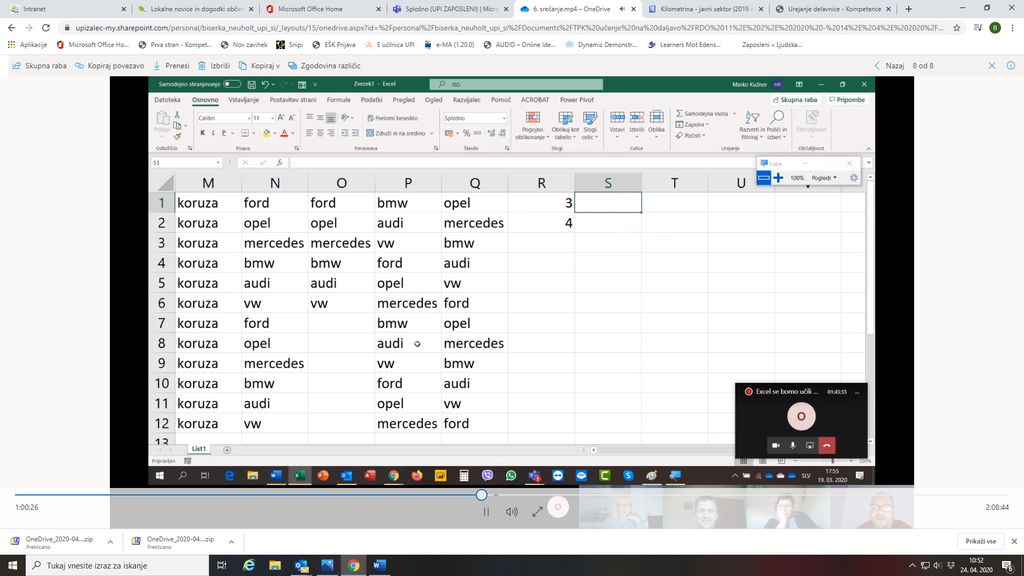This screenshot has height=576, width=1024.
Task: Toggle the camera in the call widget
Action: click(775, 444)
